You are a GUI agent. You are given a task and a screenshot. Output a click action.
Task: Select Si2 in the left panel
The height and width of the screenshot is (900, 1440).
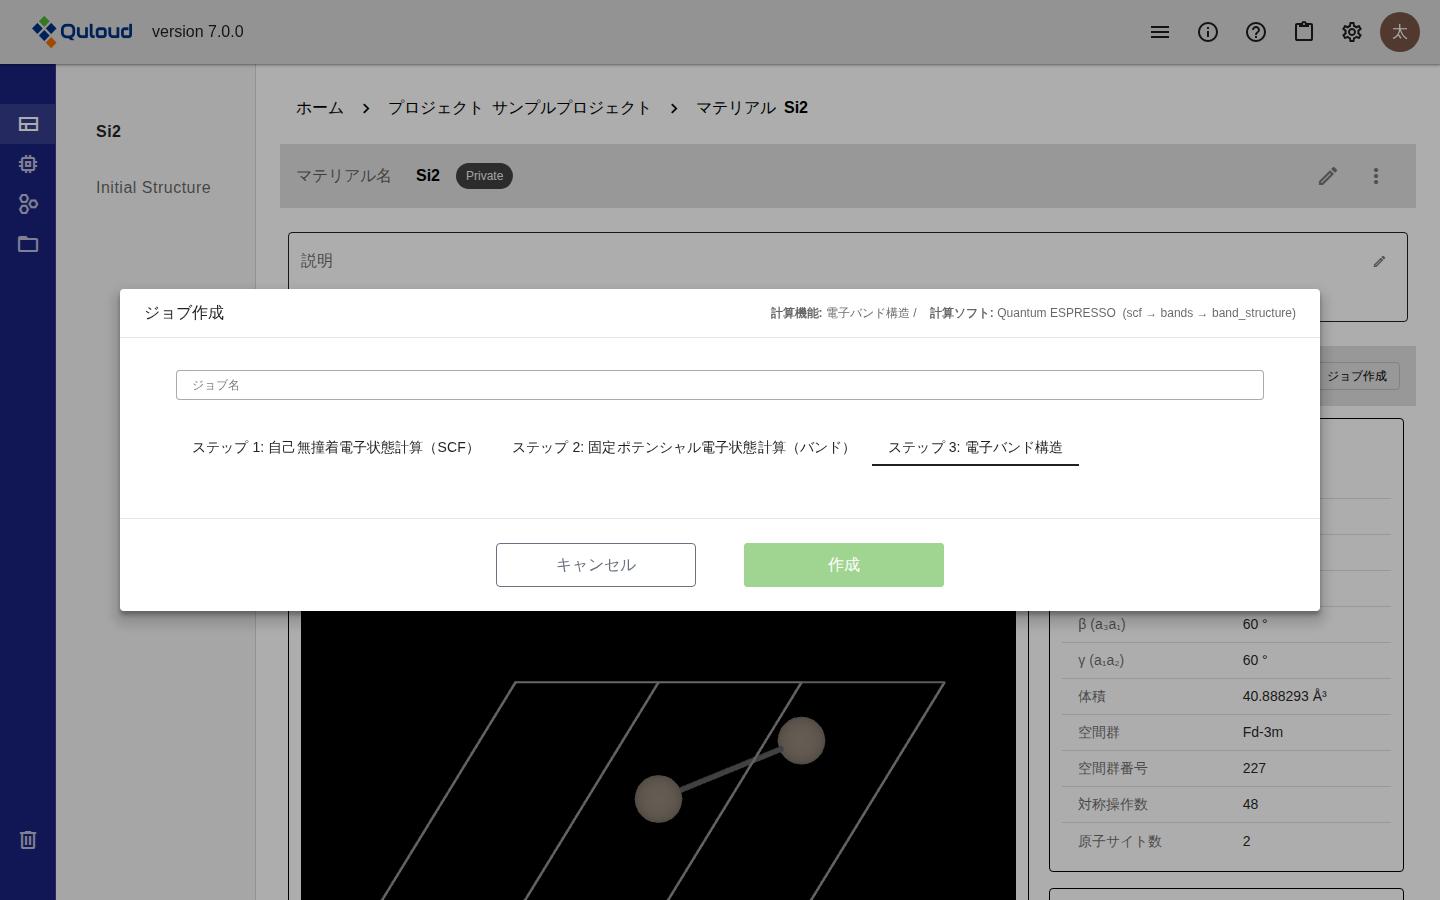pos(108,131)
